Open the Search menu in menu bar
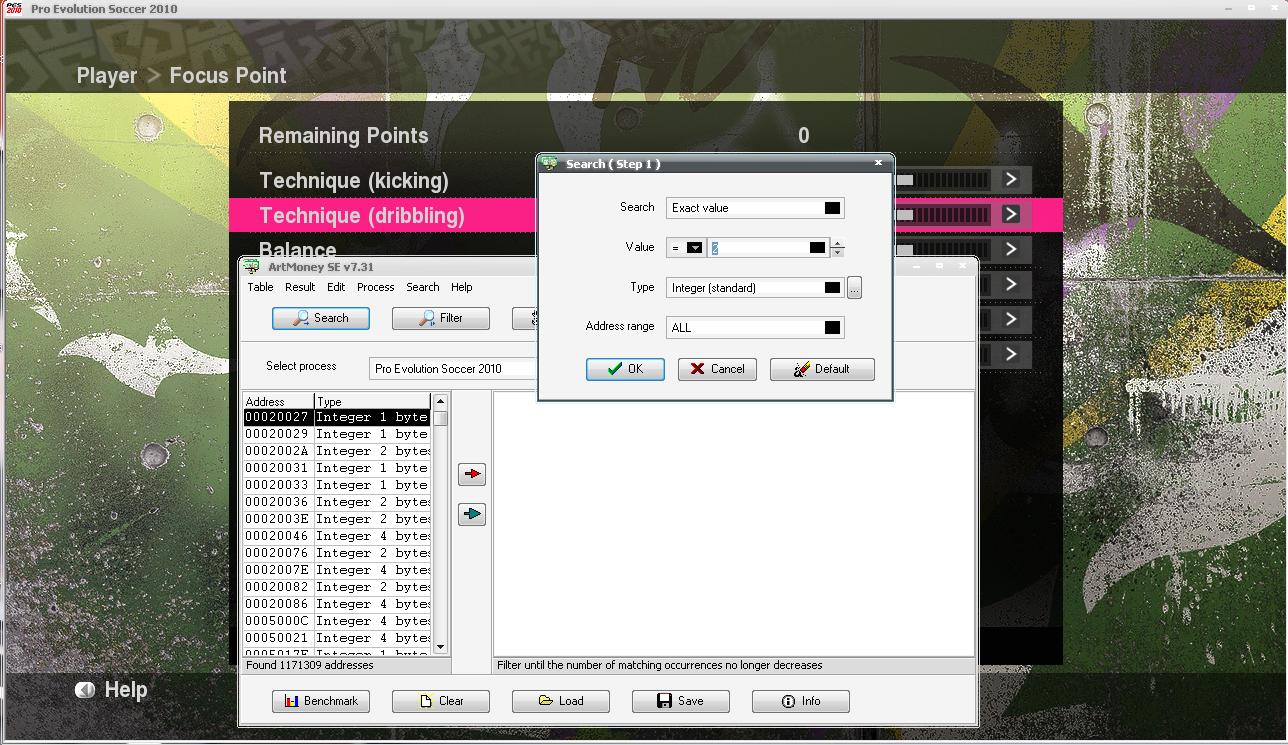Image resolution: width=1288 pixels, height=745 pixels. (x=423, y=287)
